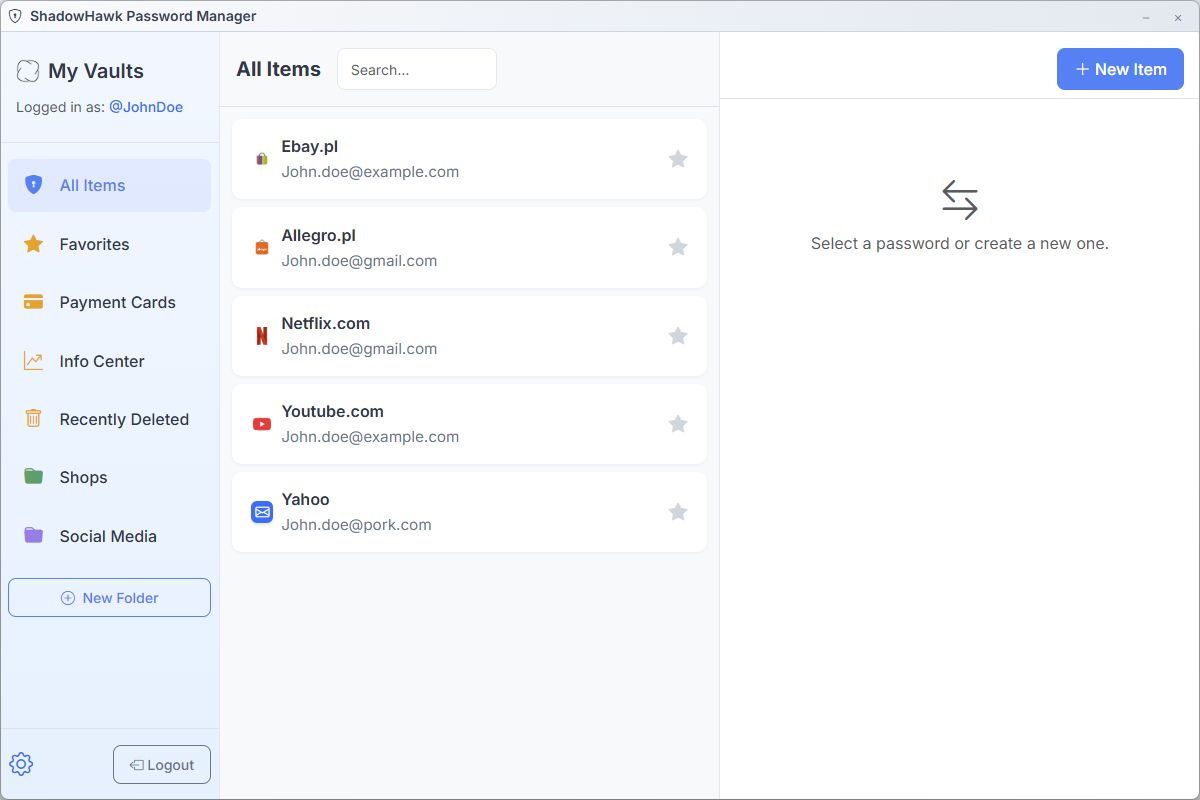Open Recently Deleted via the trash icon
This screenshot has width=1200, height=800.
(x=33, y=419)
